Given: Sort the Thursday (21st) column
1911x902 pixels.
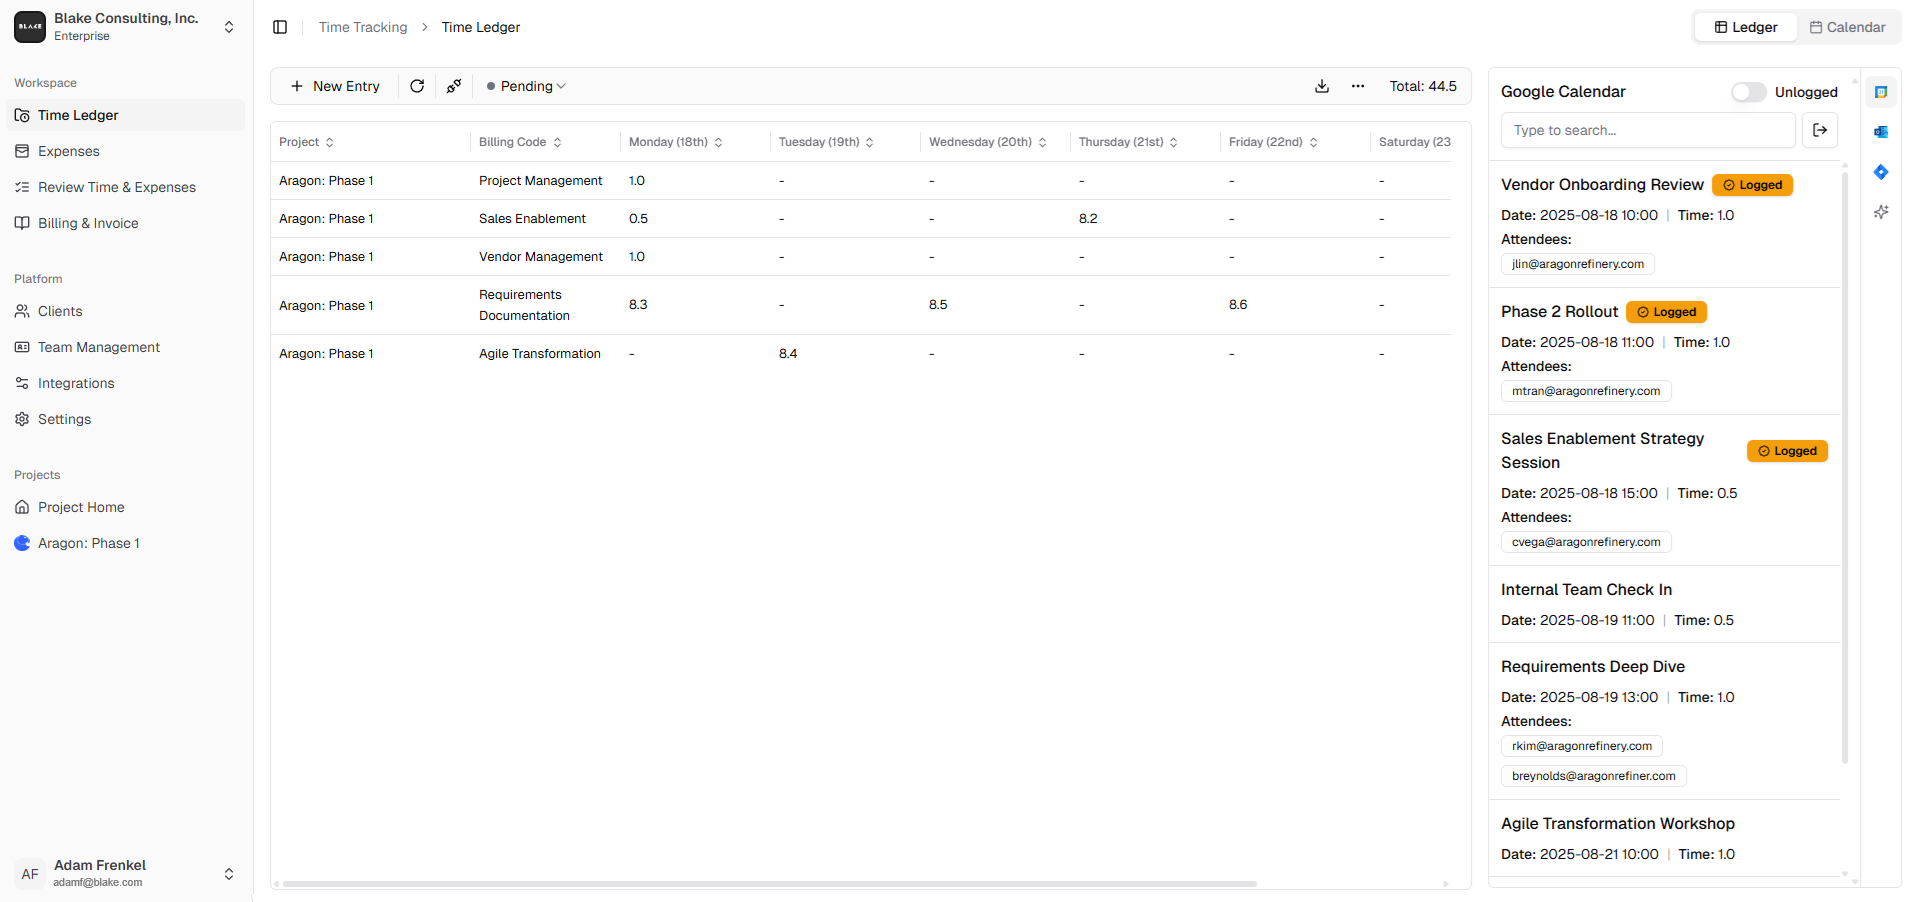Looking at the screenshot, I should click(x=1129, y=142).
